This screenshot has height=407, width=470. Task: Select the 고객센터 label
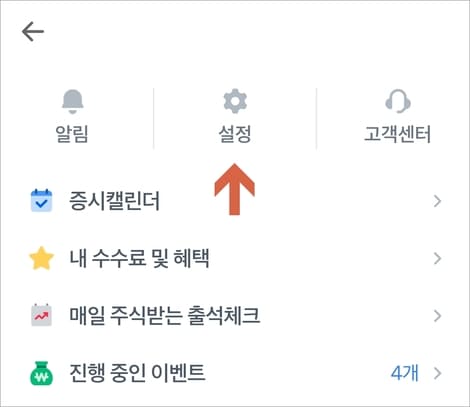[x=398, y=134]
